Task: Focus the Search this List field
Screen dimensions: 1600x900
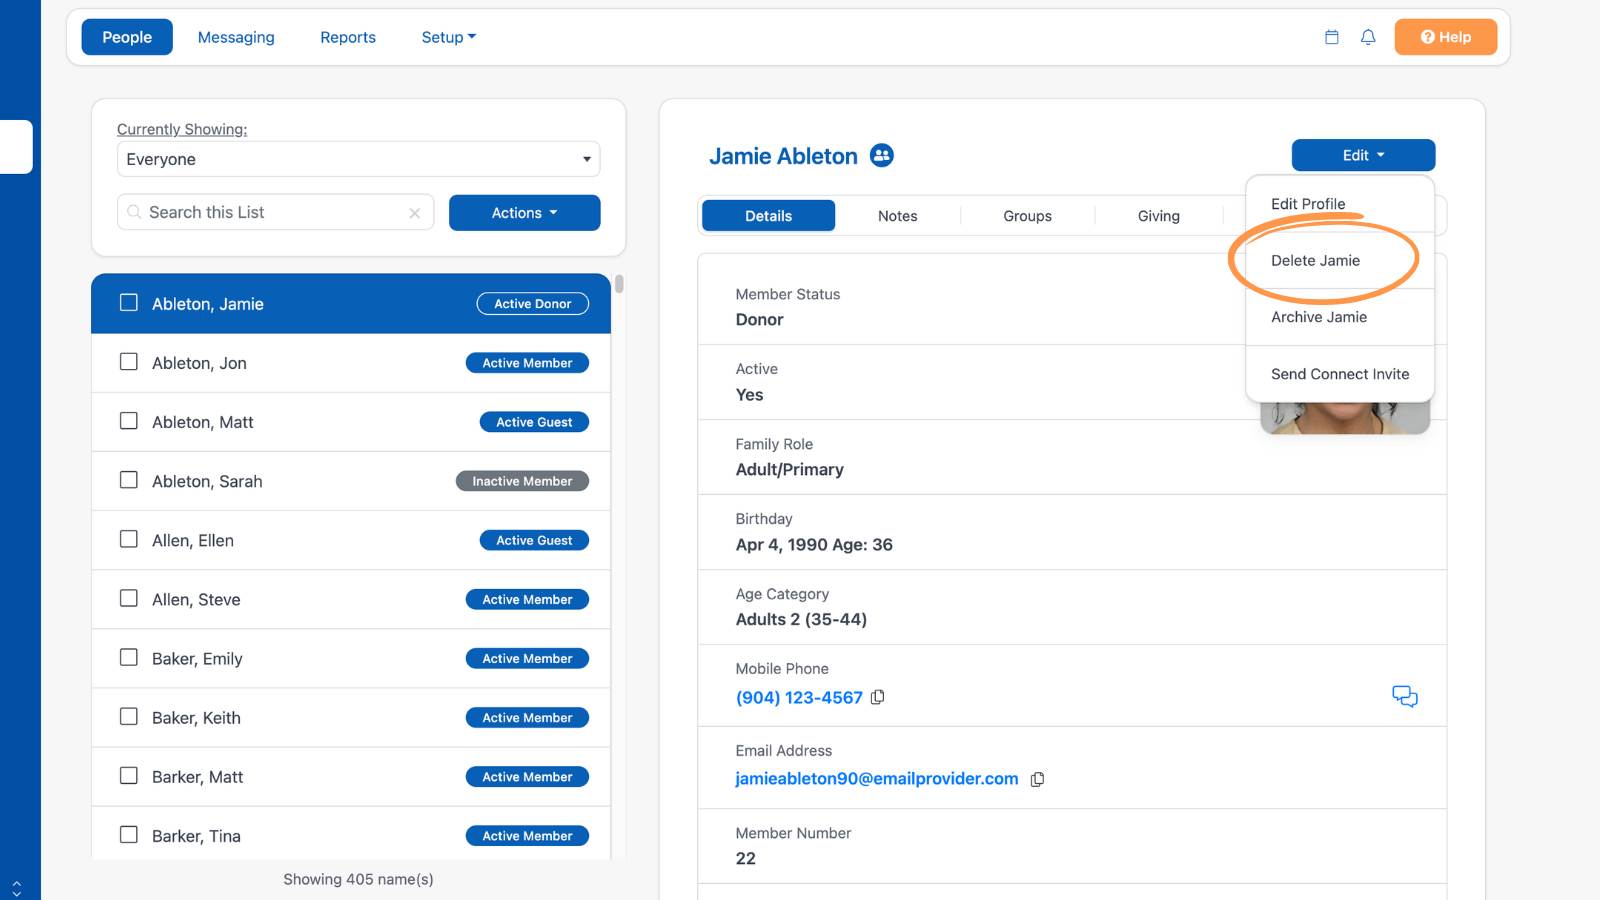Action: coord(276,213)
